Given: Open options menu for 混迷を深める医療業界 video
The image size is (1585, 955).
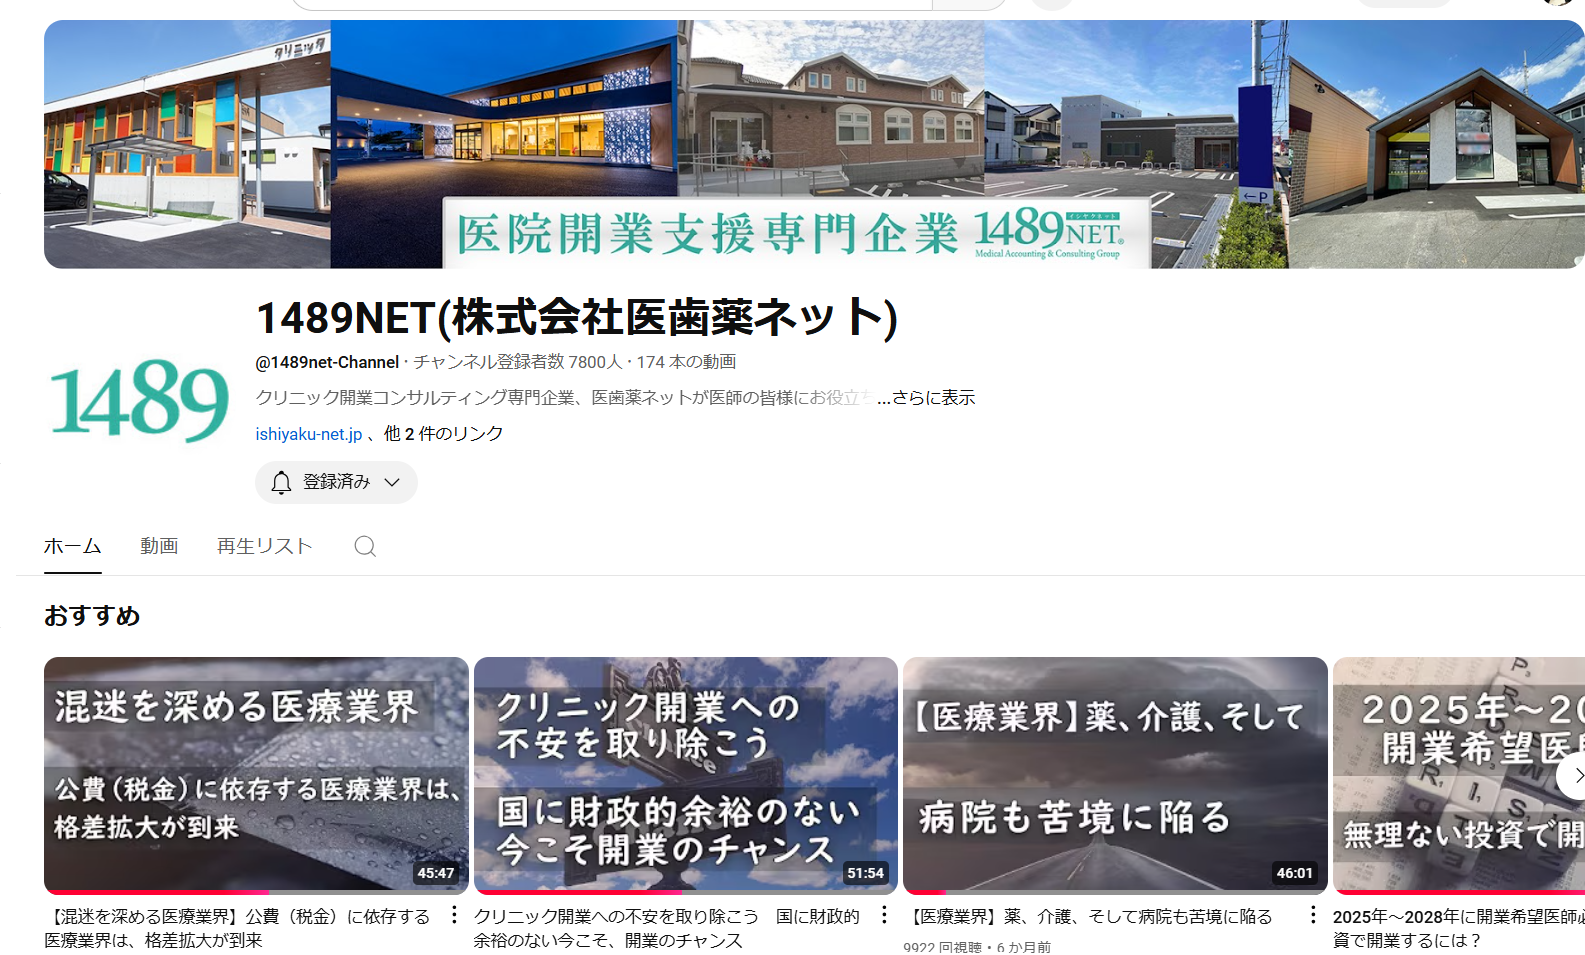Looking at the screenshot, I should tap(454, 915).
